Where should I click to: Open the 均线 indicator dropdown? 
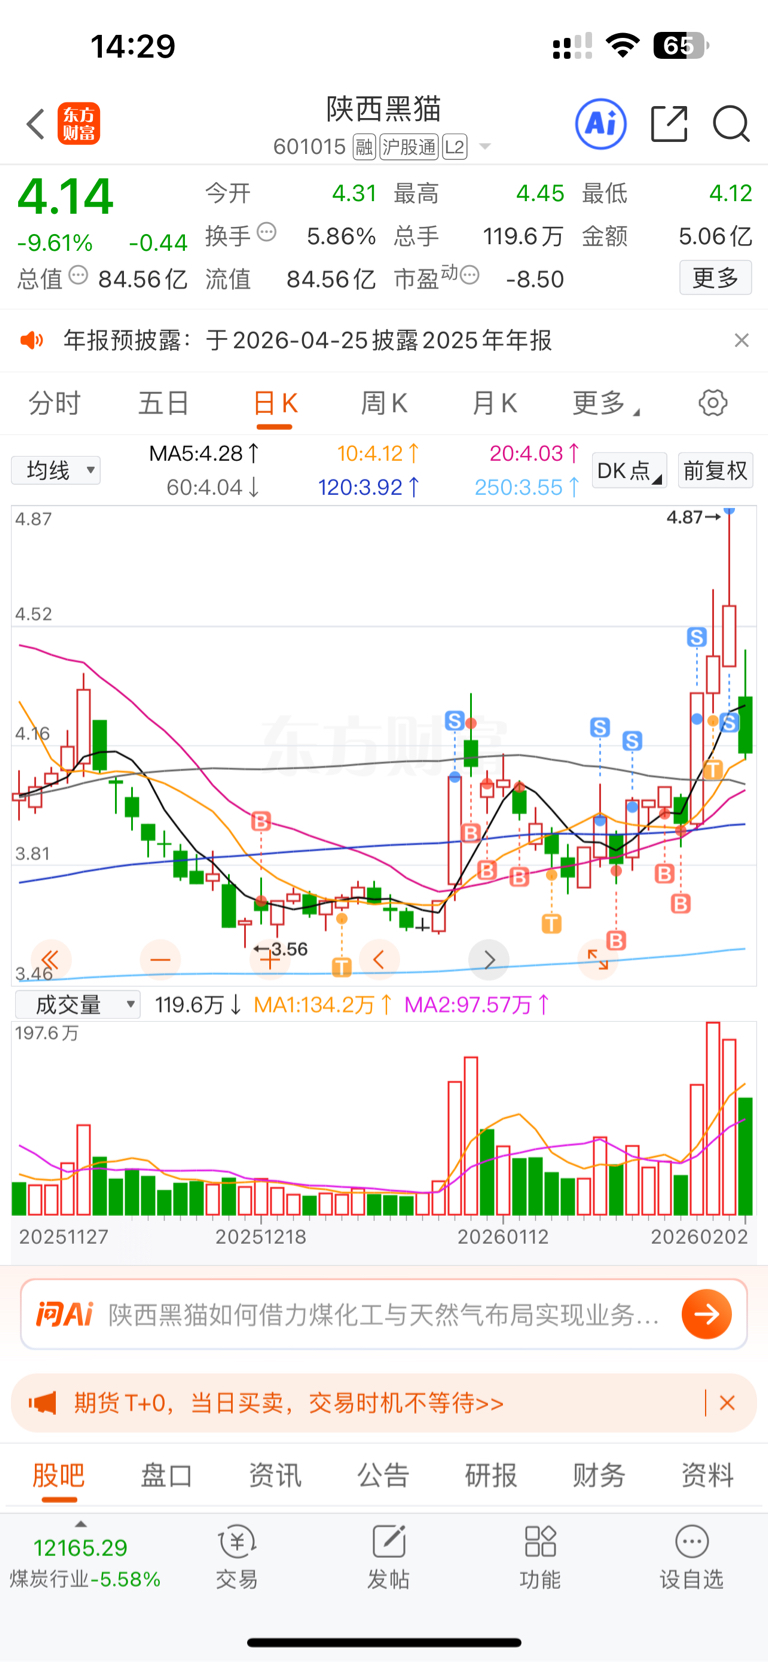click(x=56, y=470)
